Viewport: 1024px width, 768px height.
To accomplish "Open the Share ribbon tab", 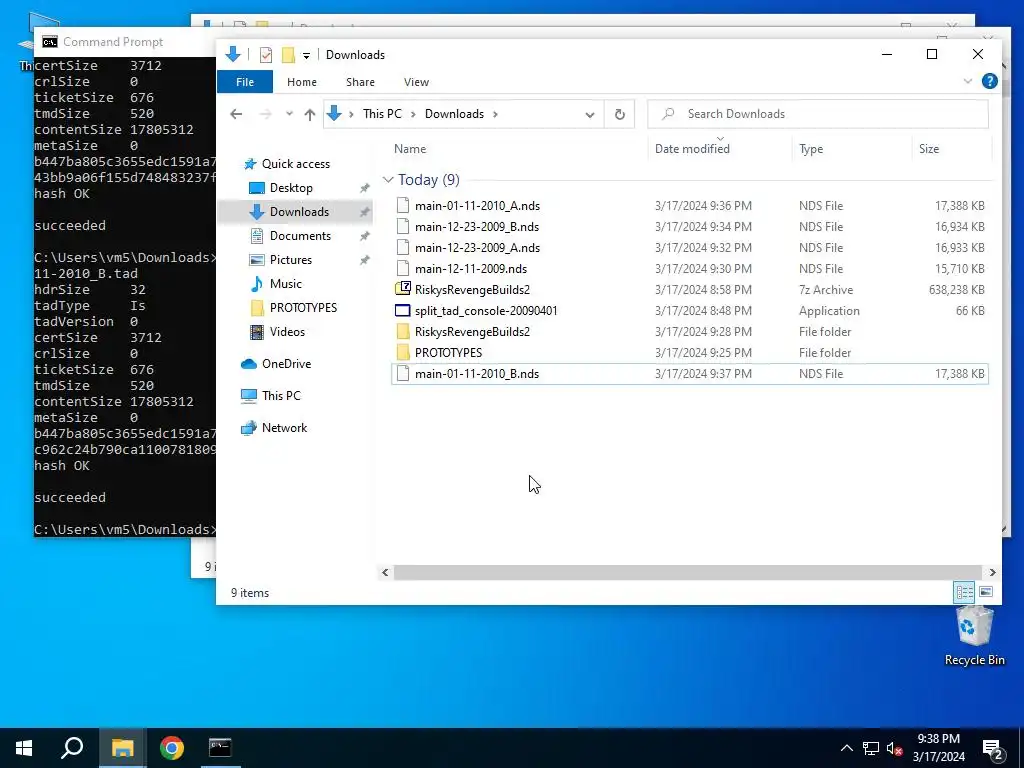I will [360, 82].
